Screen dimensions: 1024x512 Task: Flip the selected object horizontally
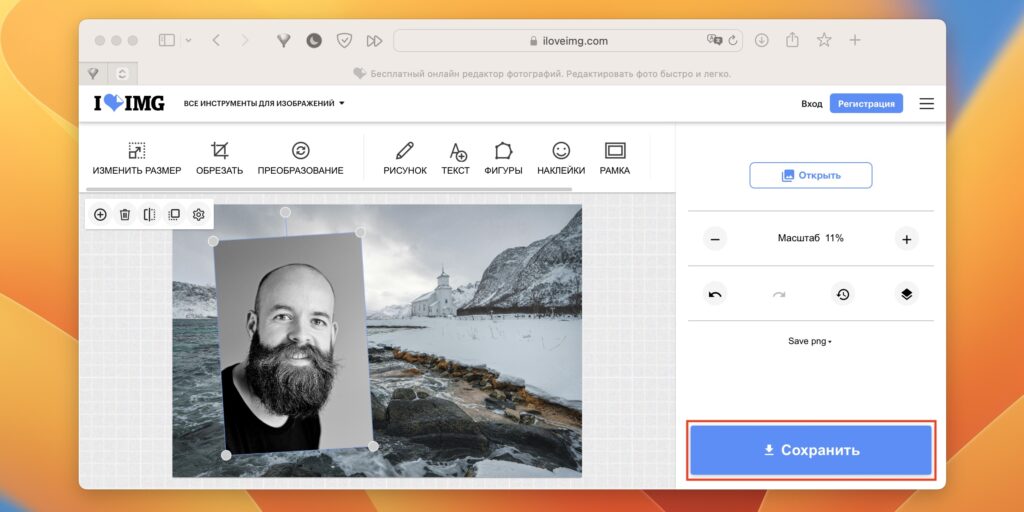tap(150, 214)
